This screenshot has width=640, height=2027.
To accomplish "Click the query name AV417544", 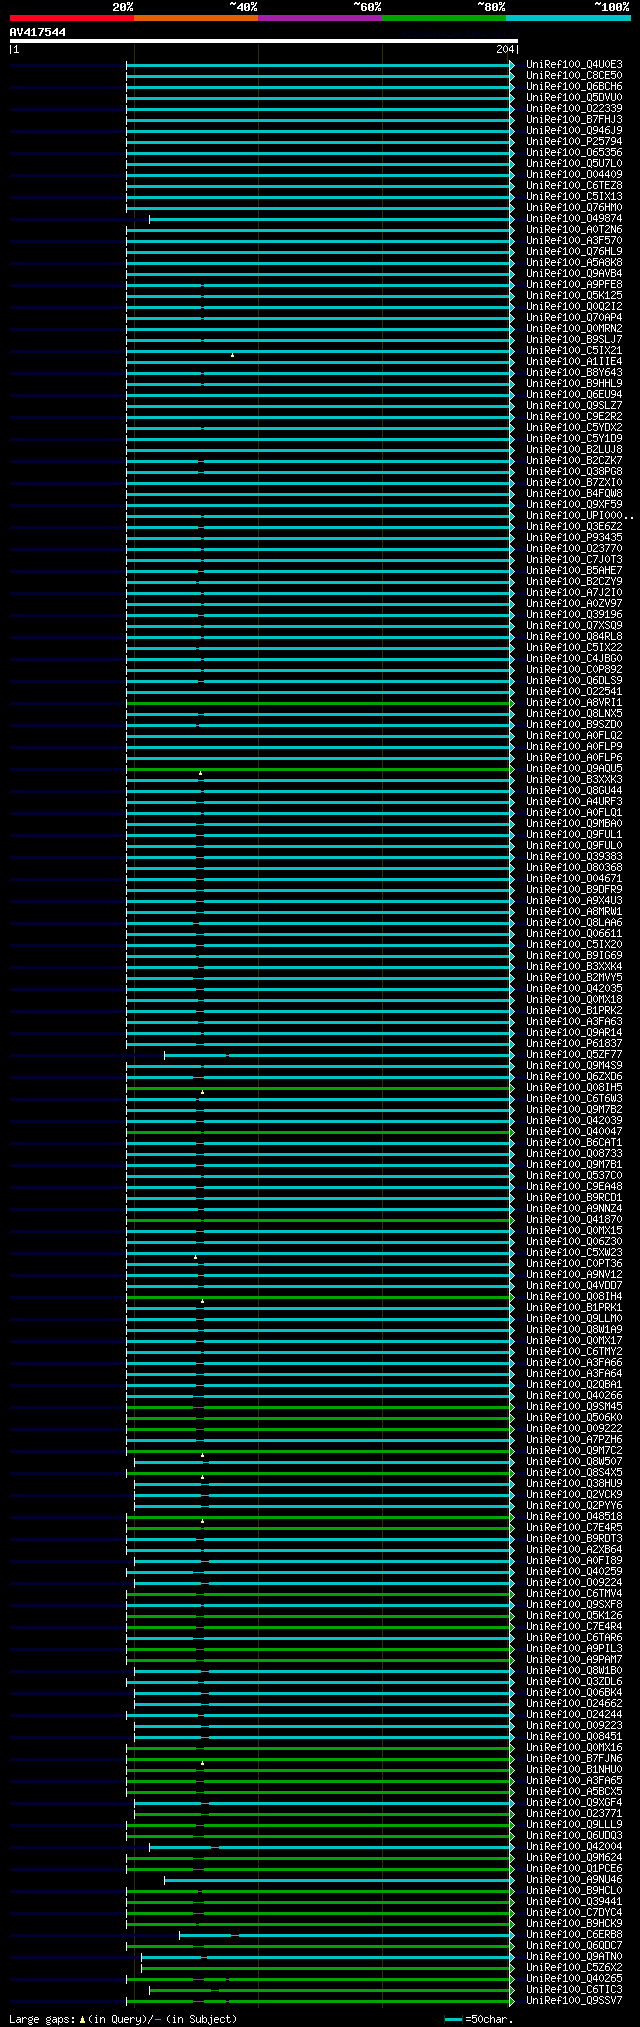I will click(x=38, y=32).
